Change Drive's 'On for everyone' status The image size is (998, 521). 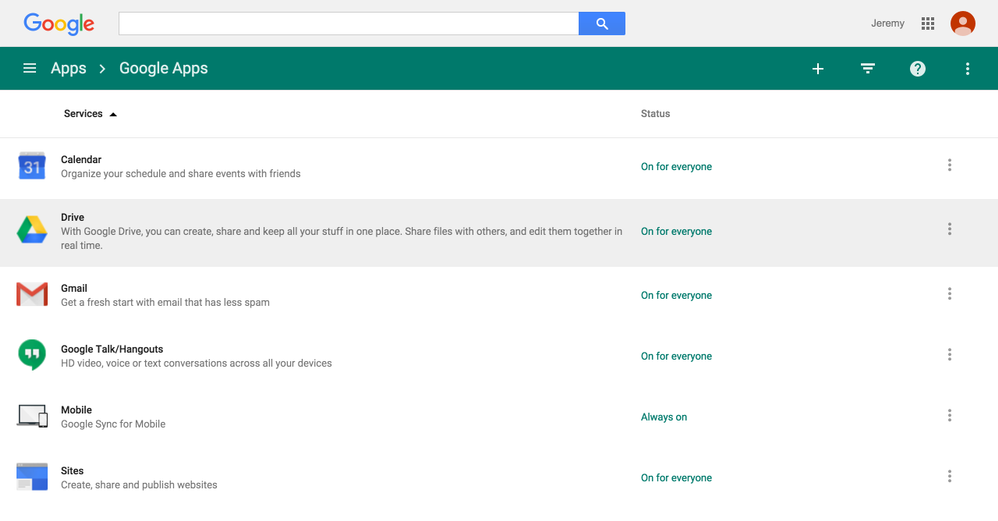pos(676,232)
